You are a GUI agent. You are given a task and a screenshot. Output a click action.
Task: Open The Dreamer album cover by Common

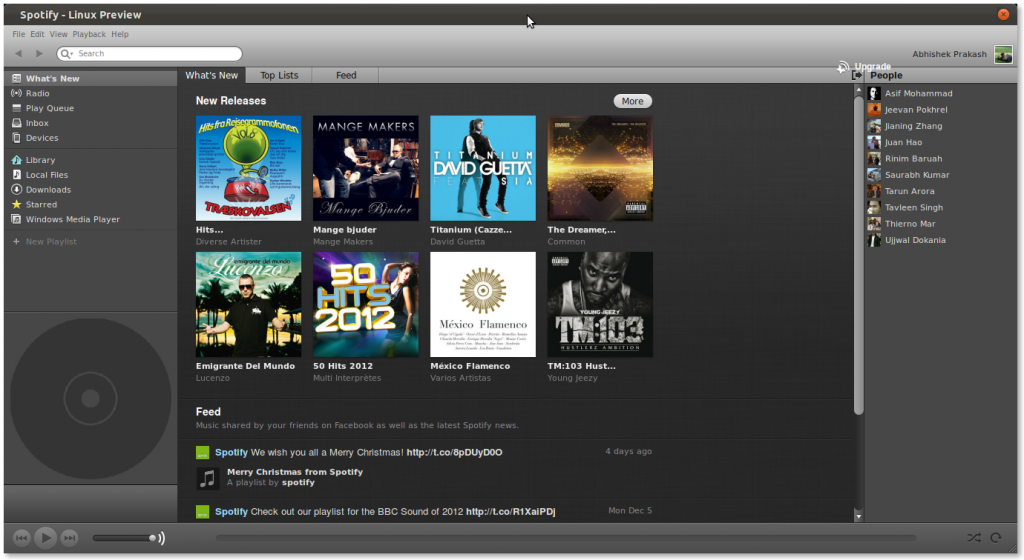pyautogui.click(x=600, y=168)
